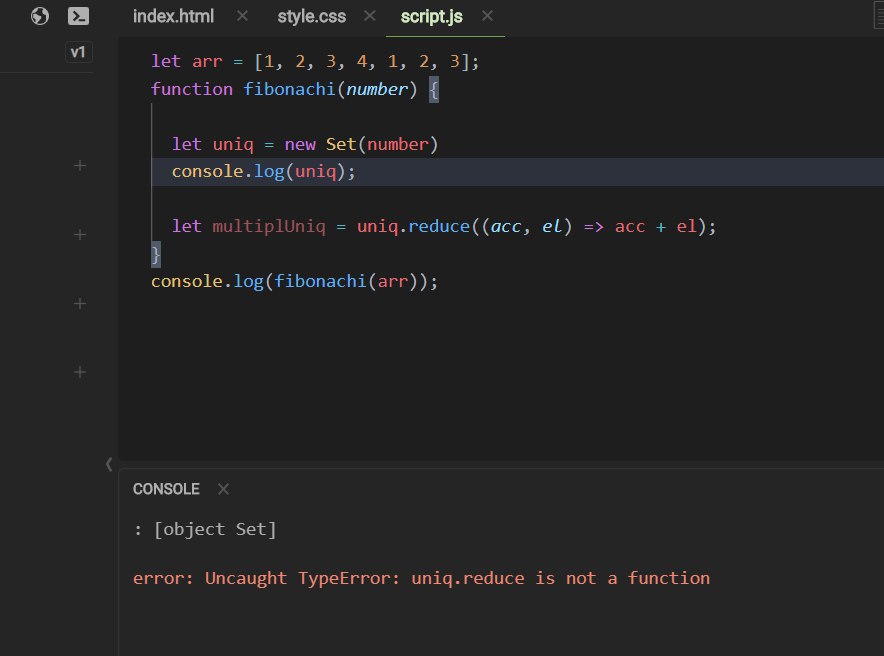Click the v1 version badge
Viewport: 884px width, 656px height.
tap(78, 52)
